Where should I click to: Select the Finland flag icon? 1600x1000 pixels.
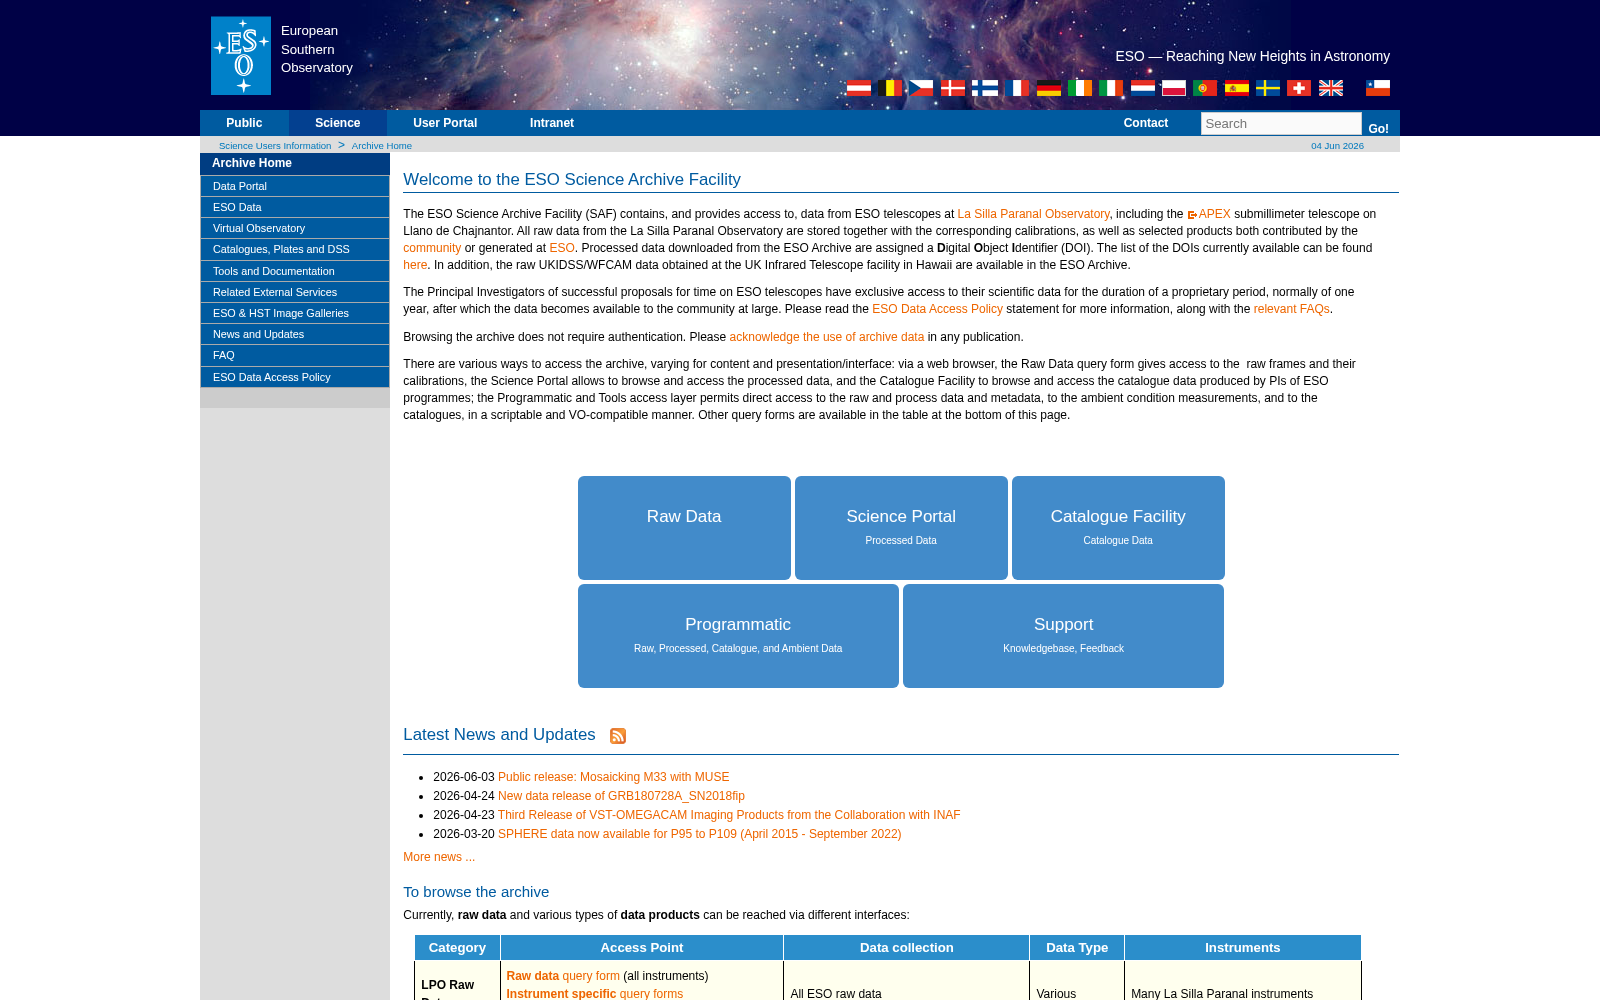click(x=985, y=88)
